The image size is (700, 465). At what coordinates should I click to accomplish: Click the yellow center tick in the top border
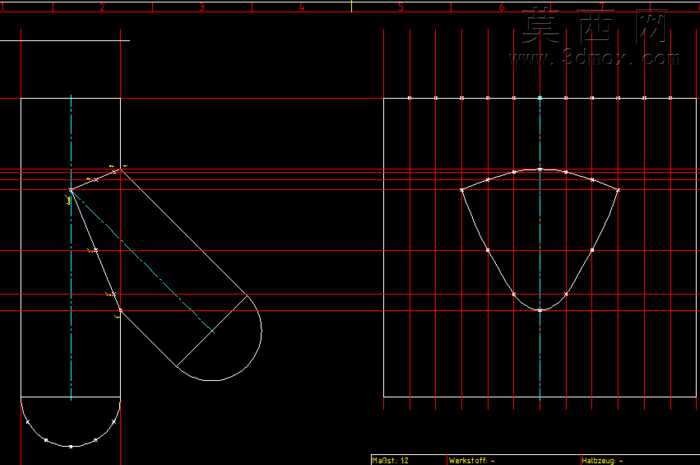point(351,6)
